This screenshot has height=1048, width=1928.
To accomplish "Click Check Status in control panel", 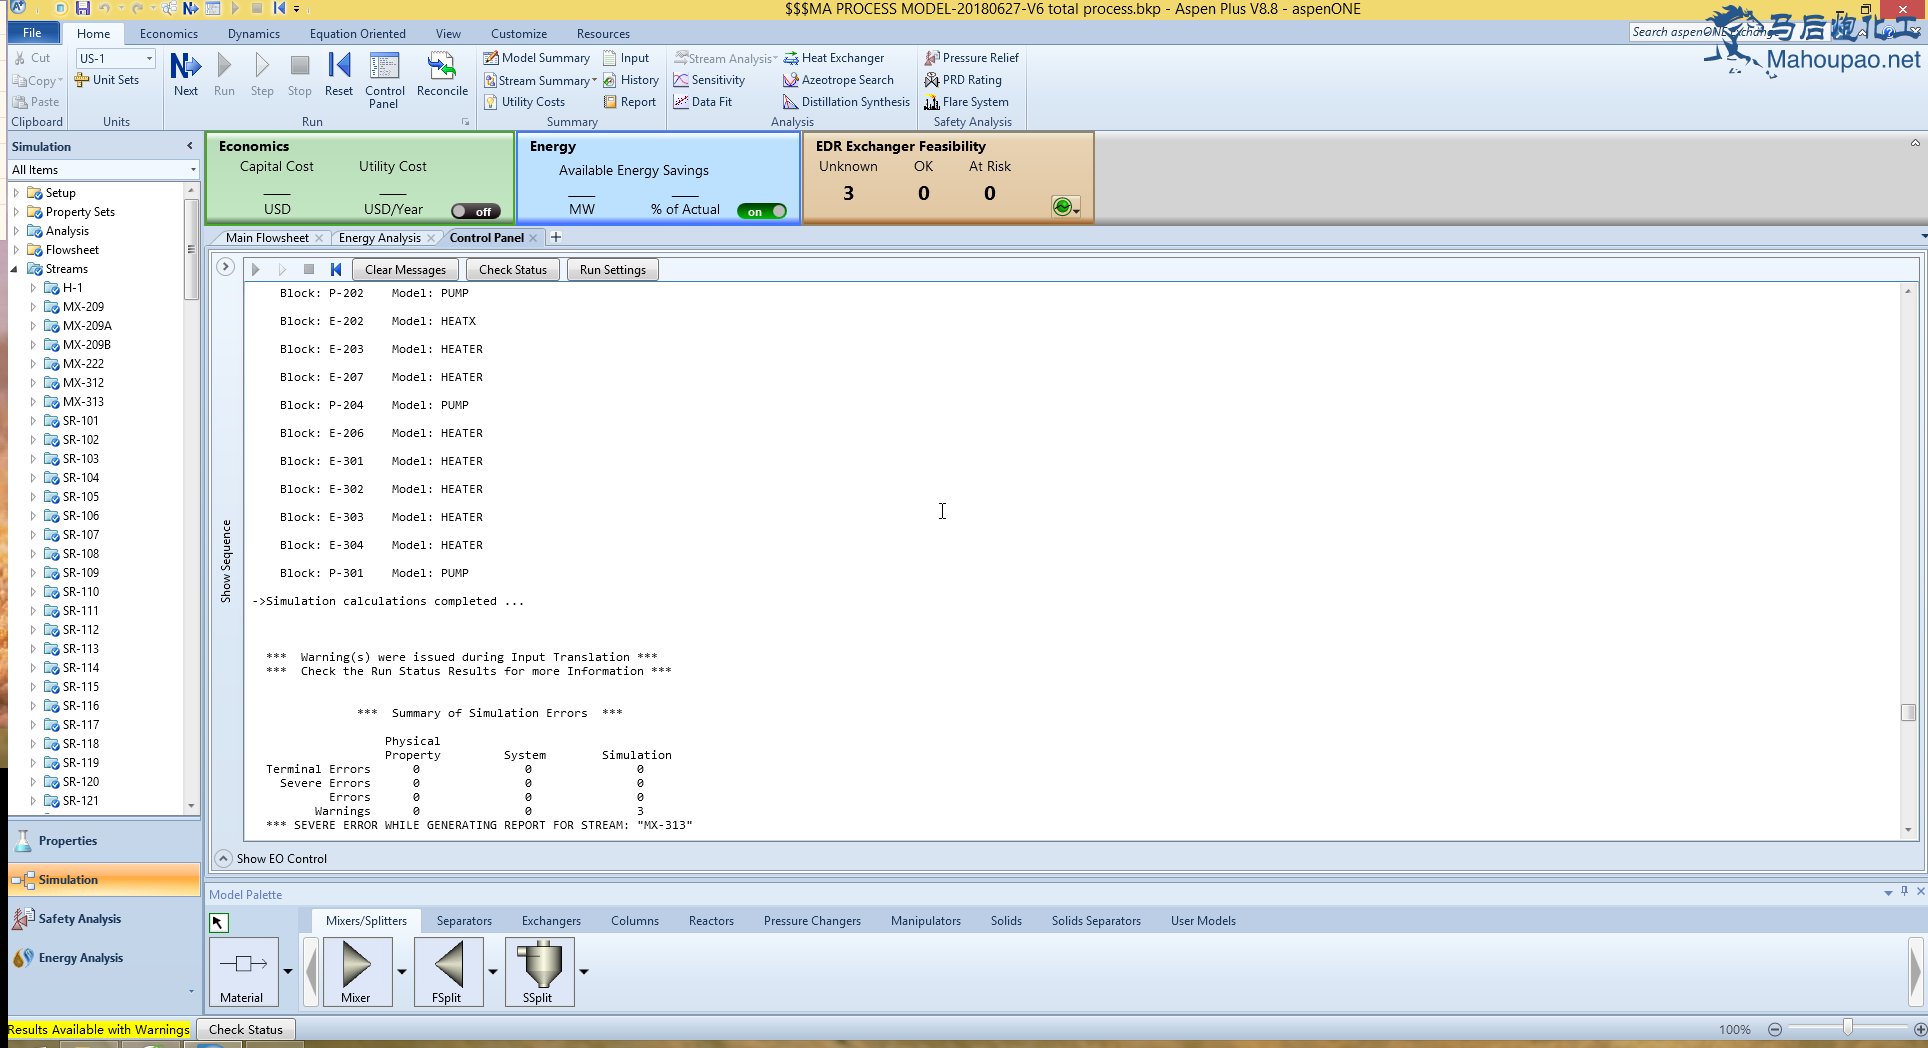I will coord(512,269).
